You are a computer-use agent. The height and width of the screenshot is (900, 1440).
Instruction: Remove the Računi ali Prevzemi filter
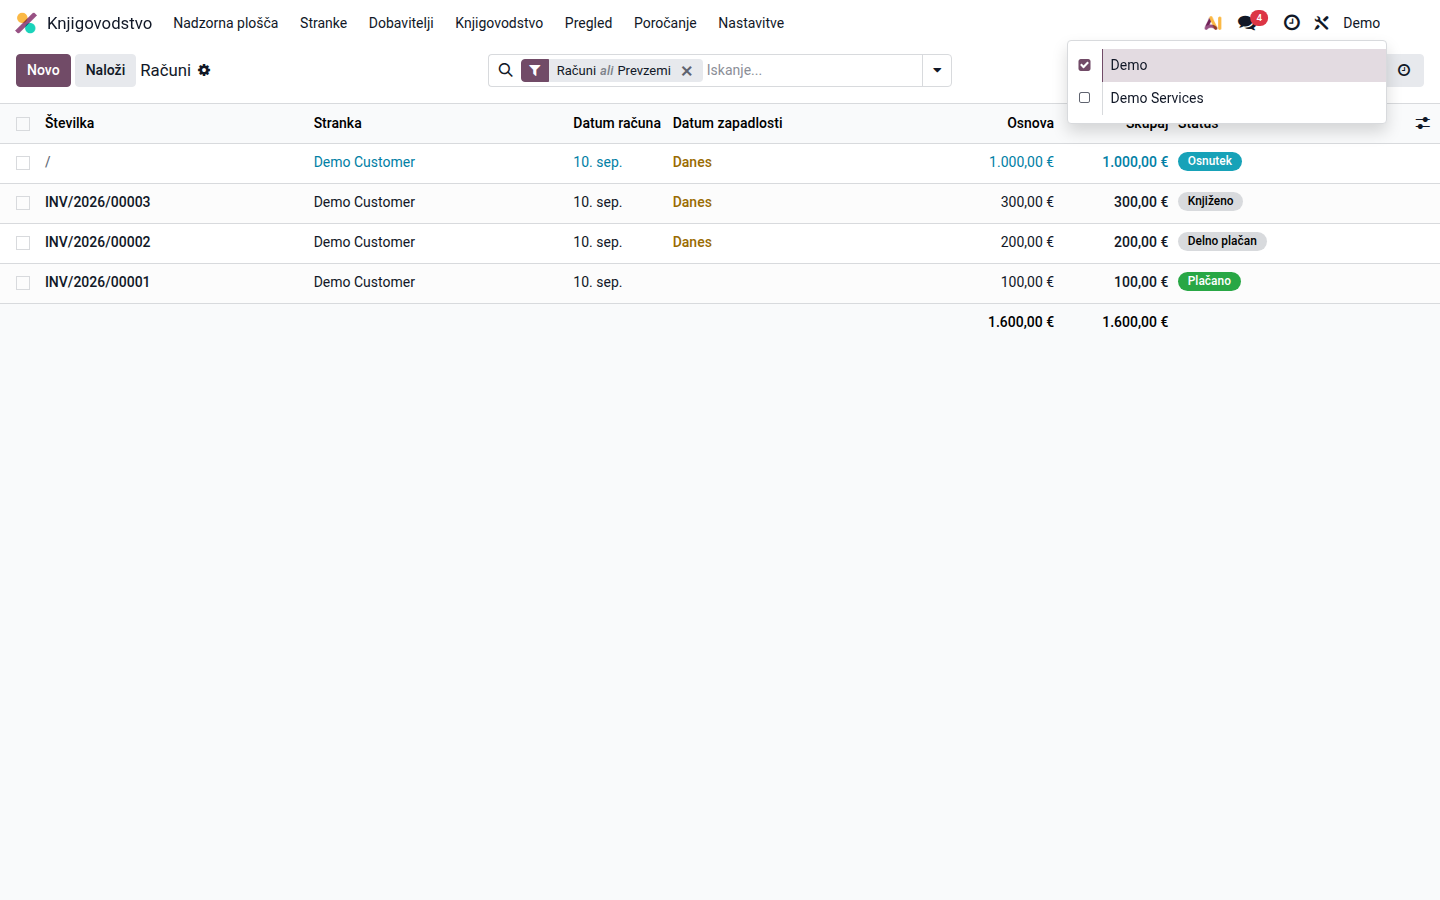687,71
